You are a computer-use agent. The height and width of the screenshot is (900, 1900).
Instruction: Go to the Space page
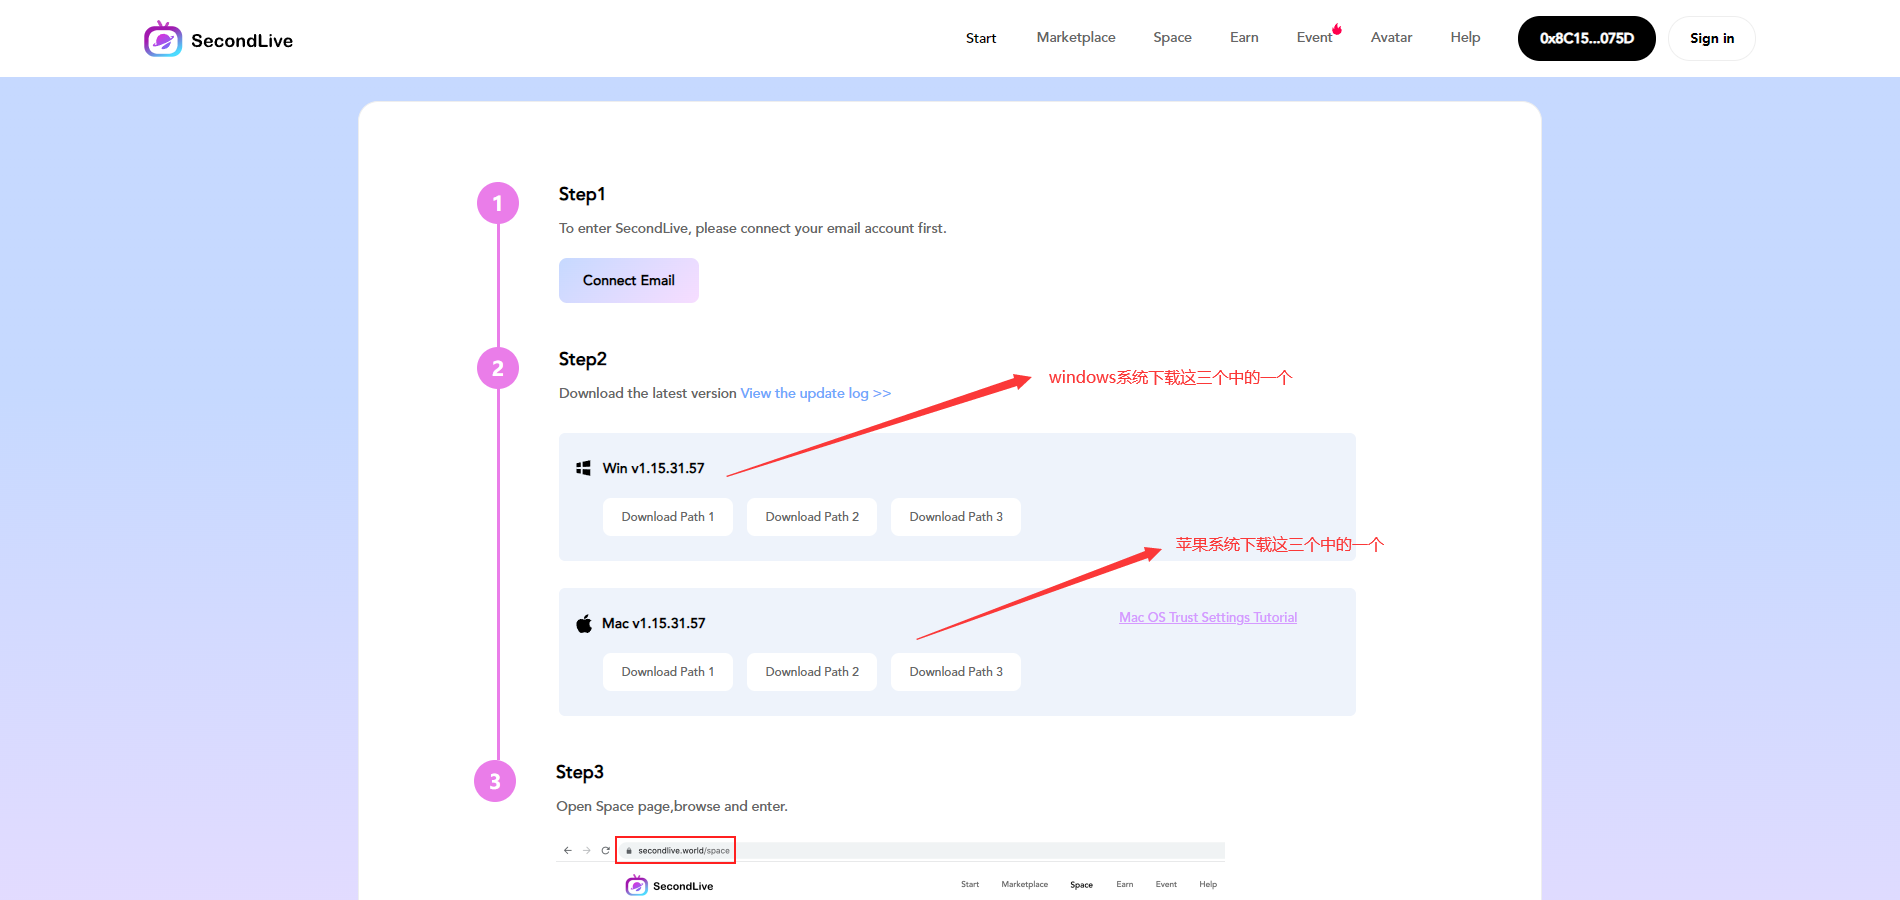pos(1172,38)
